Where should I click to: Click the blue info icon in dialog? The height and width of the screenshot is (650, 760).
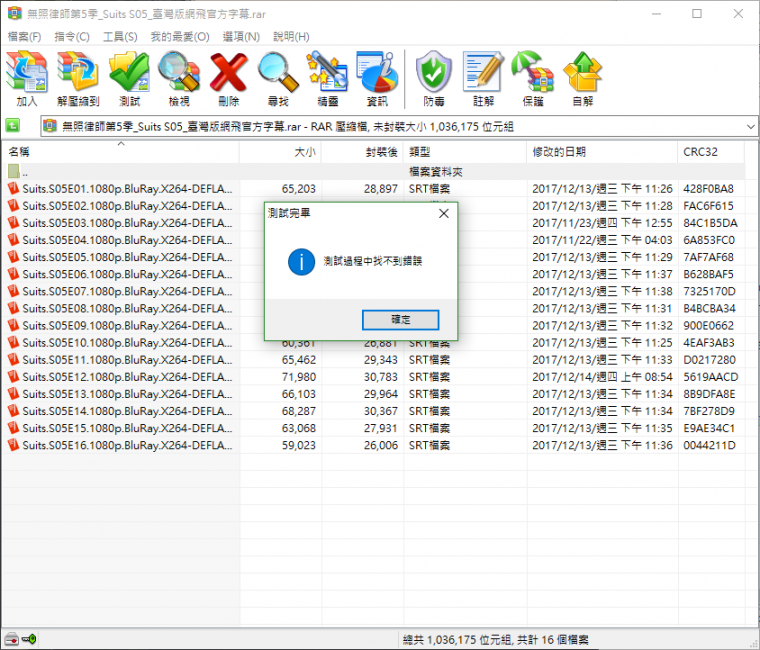(x=301, y=262)
